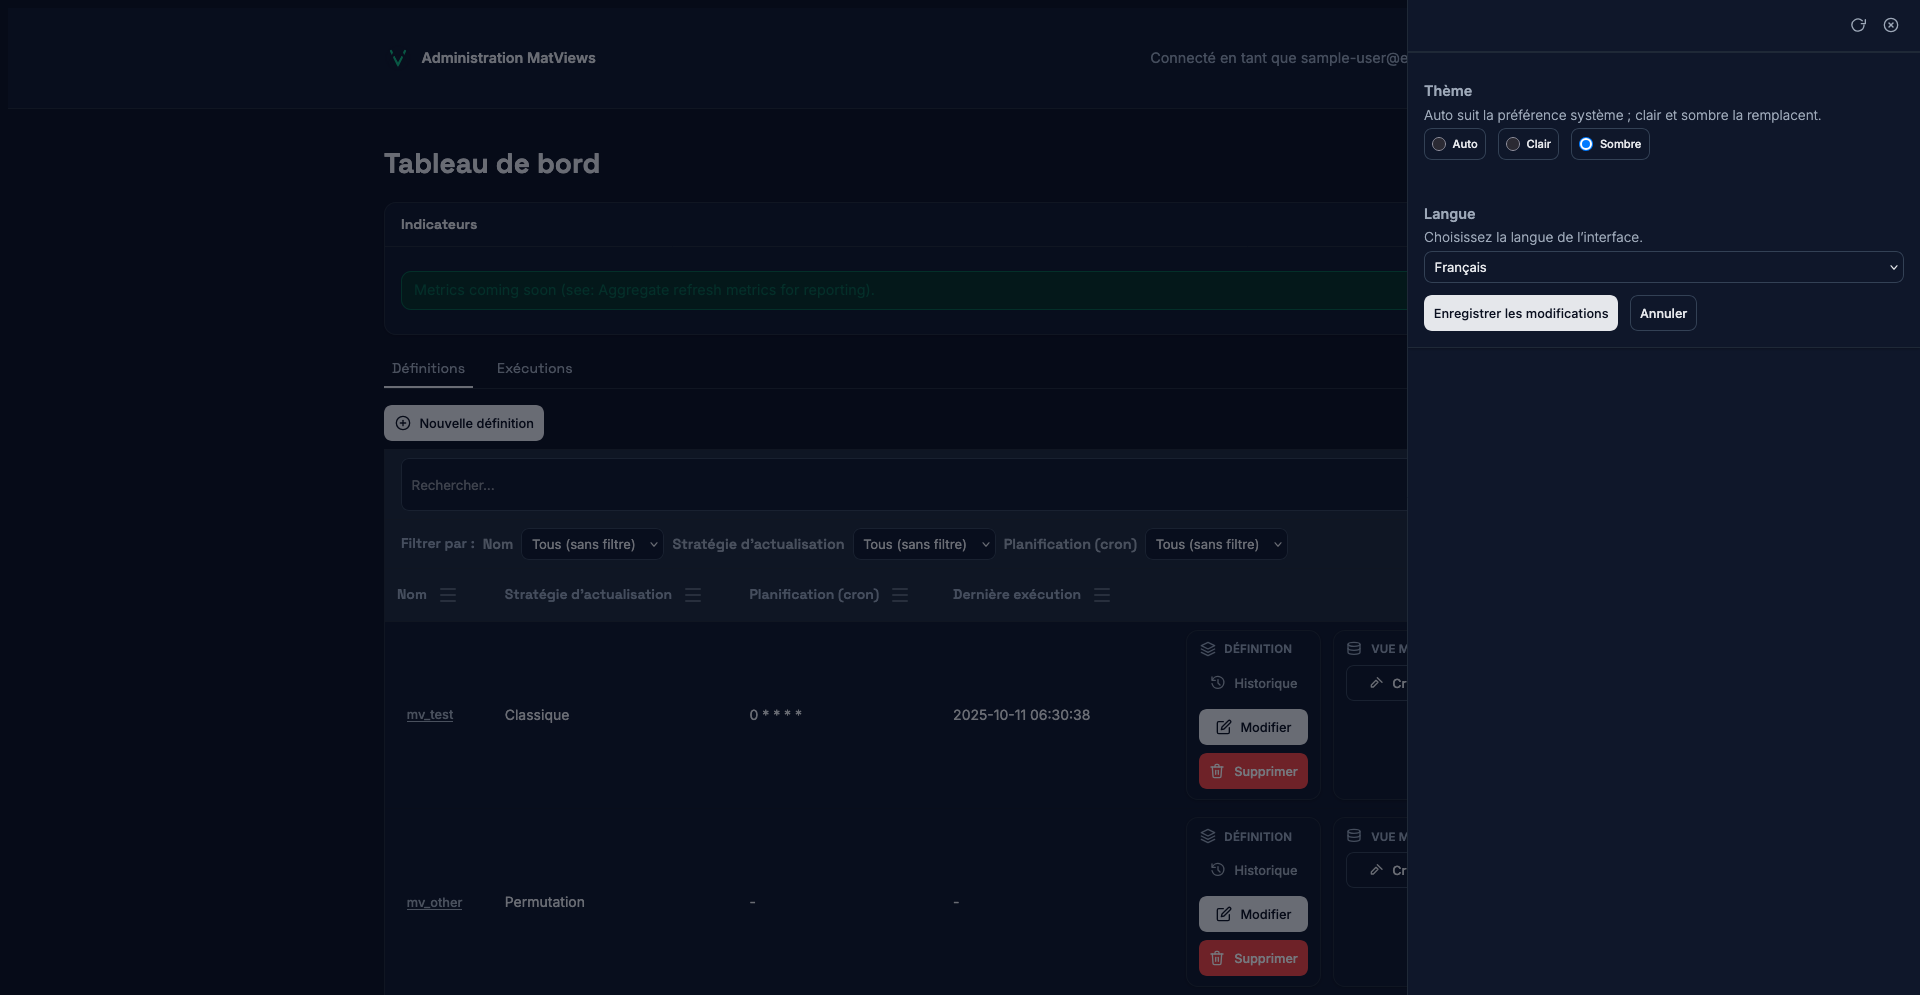Open the Nom filter dropdown
The height and width of the screenshot is (995, 1920).
[x=592, y=544]
